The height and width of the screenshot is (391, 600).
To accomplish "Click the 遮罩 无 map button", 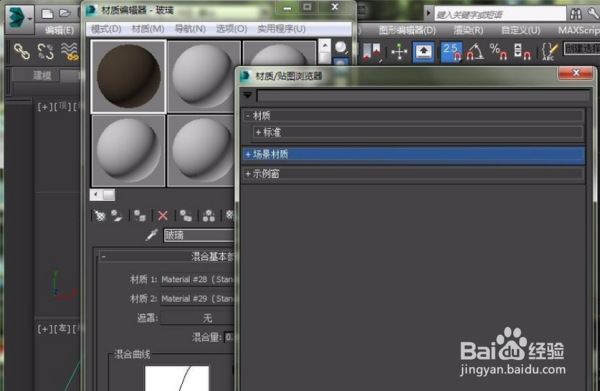I will (197, 318).
